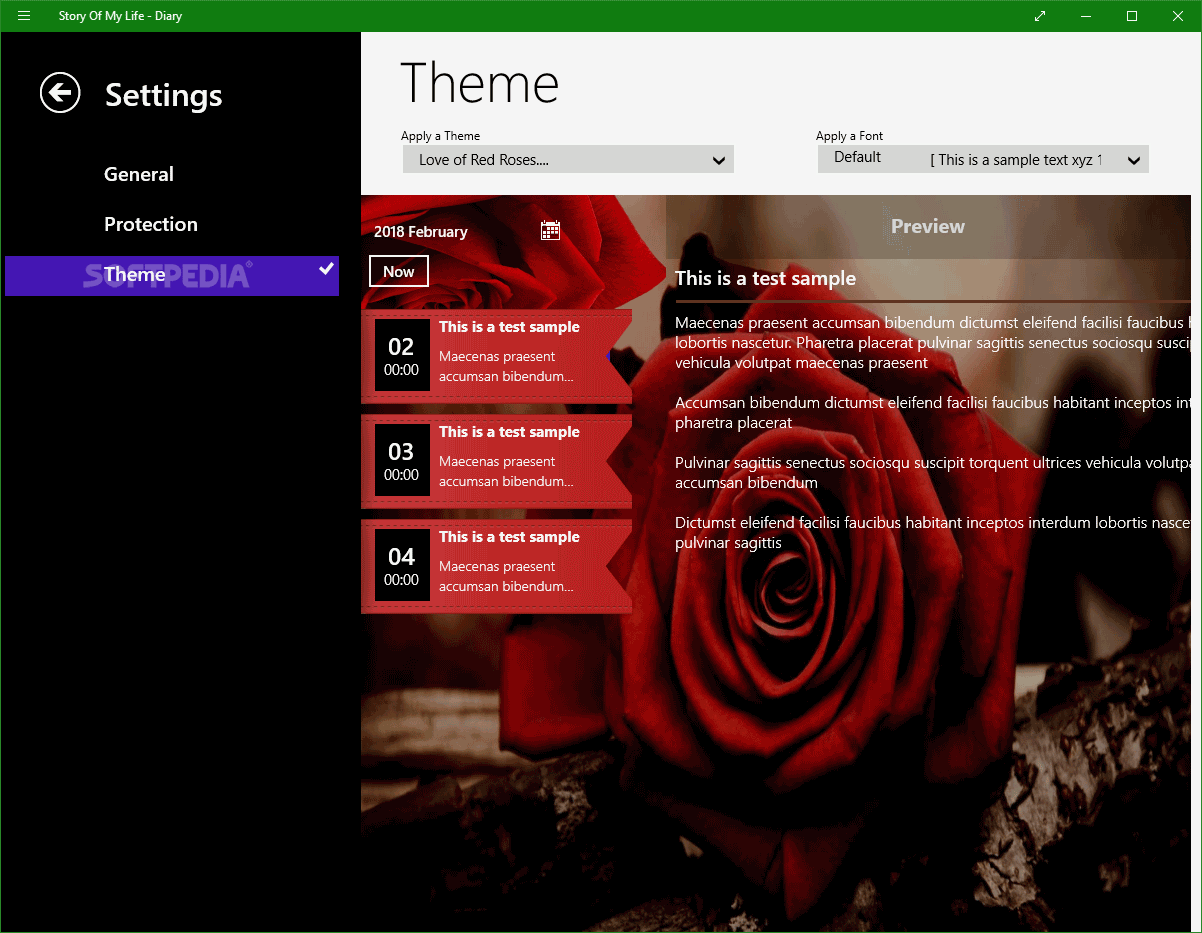The width and height of the screenshot is (1202, 933).
Task: Click the Preview header label
Action: (928, 226)
